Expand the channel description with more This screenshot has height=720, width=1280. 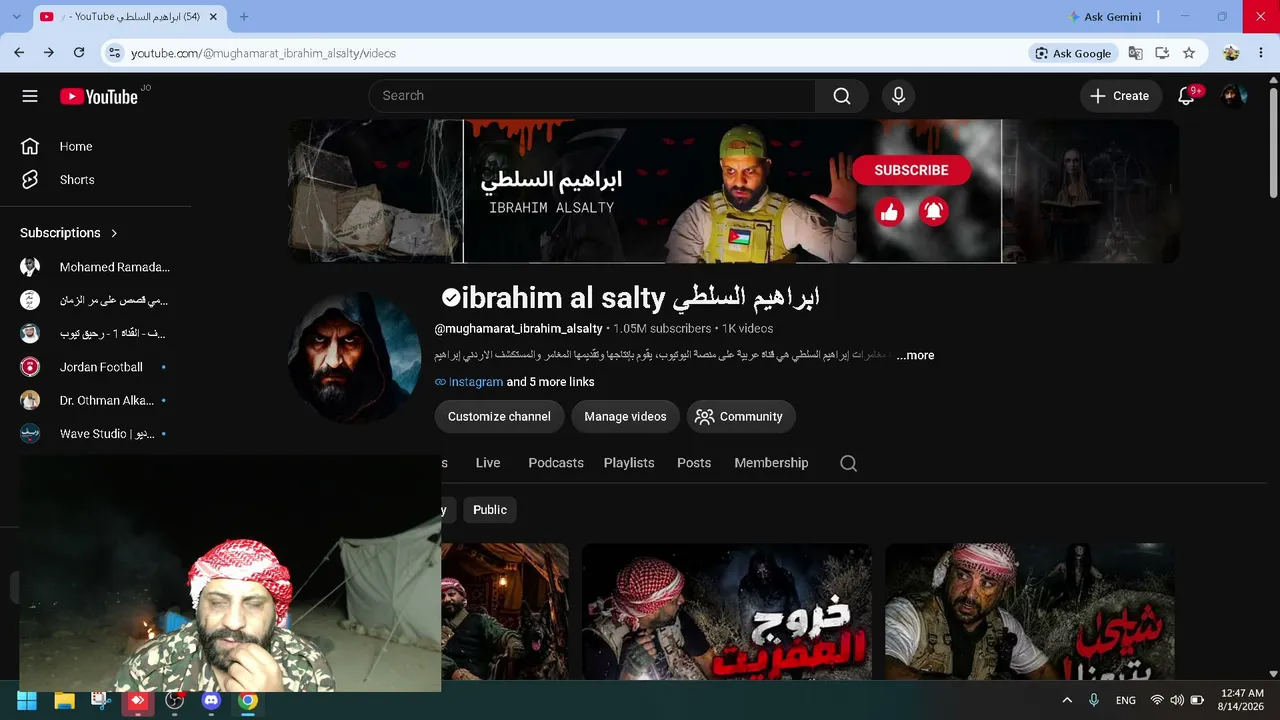[915, 355]
